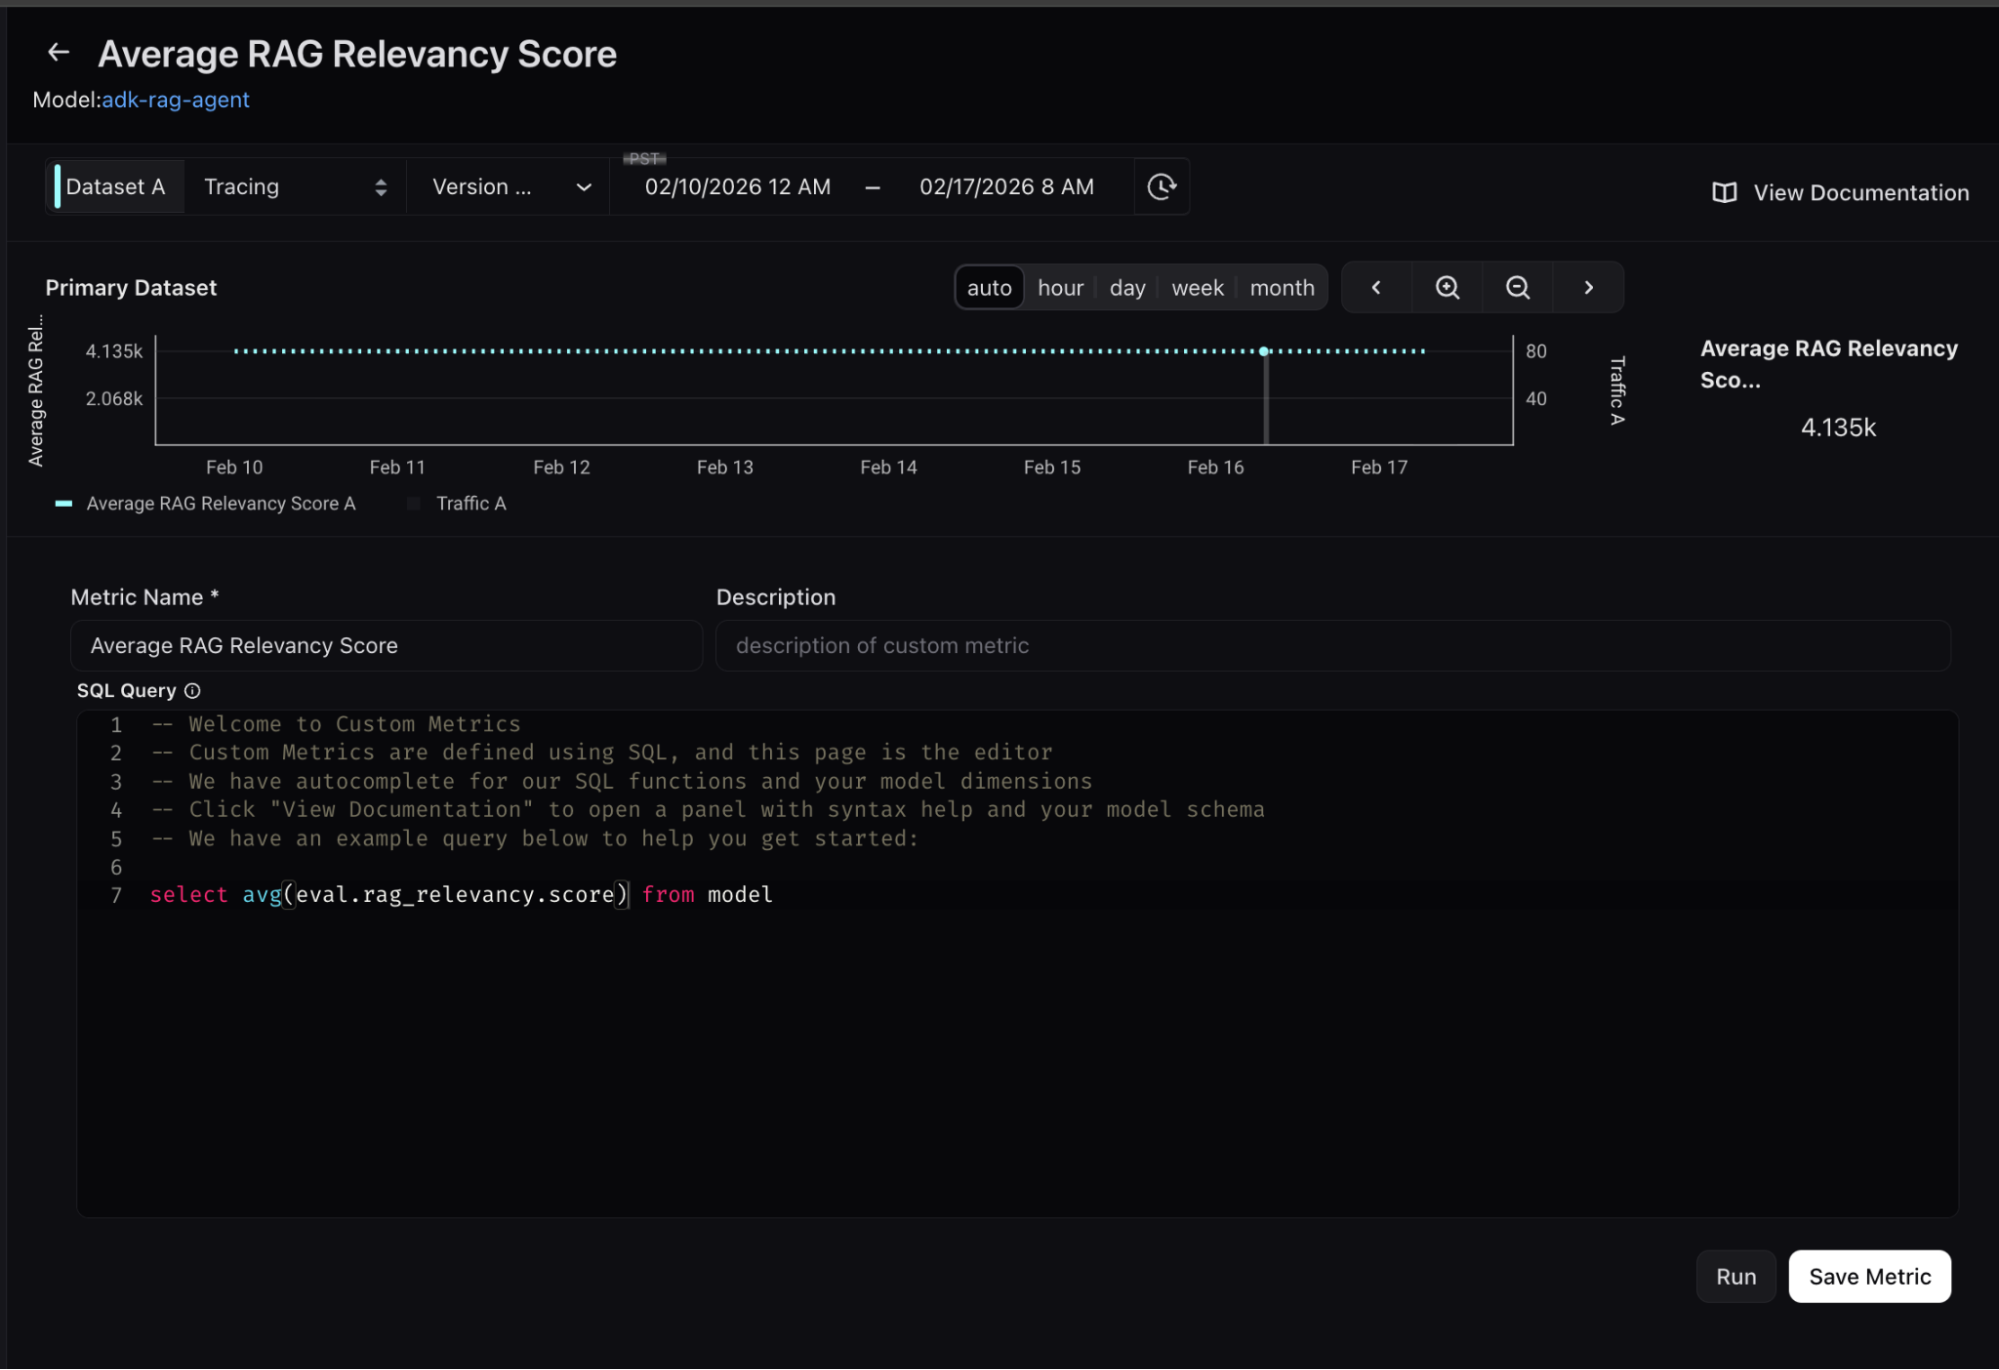This screenshot has width=1999, height=1370.
Task: Expand the Version dropdown
Action: click(x=510, y=187)
